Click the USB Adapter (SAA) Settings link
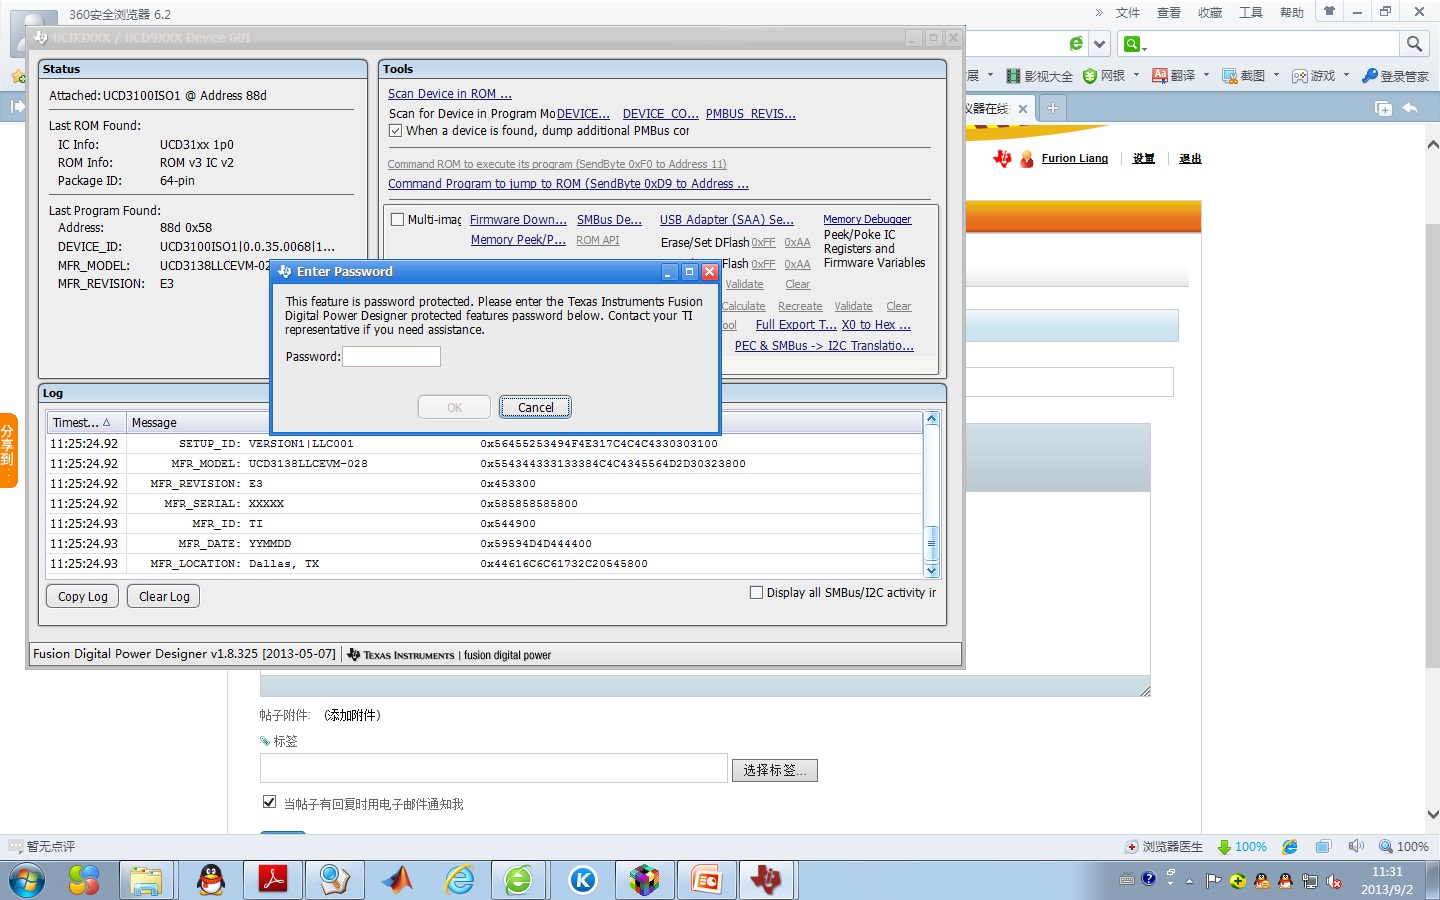 click(x=727, y=220)
